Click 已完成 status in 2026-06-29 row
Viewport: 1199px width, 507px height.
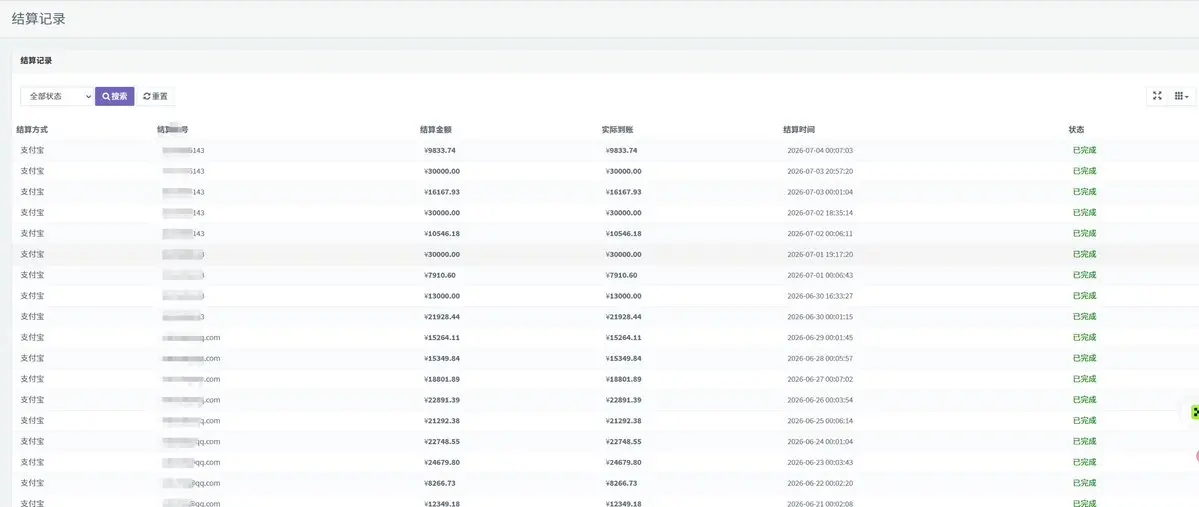(x=1084, y=337)
